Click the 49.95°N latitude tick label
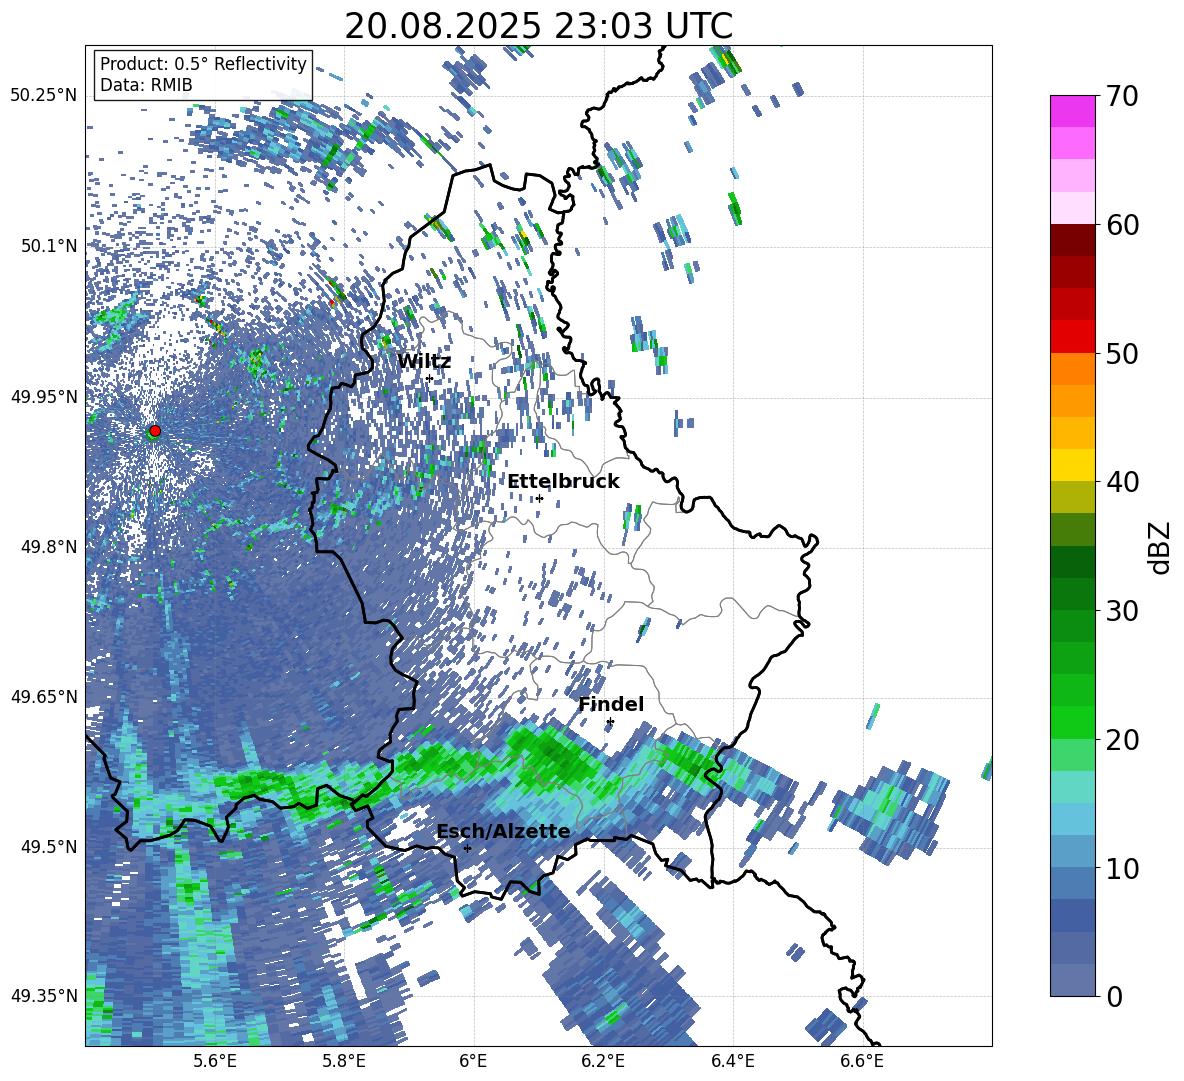Viewport: 1184px width, 1081px height. point(44,396)
